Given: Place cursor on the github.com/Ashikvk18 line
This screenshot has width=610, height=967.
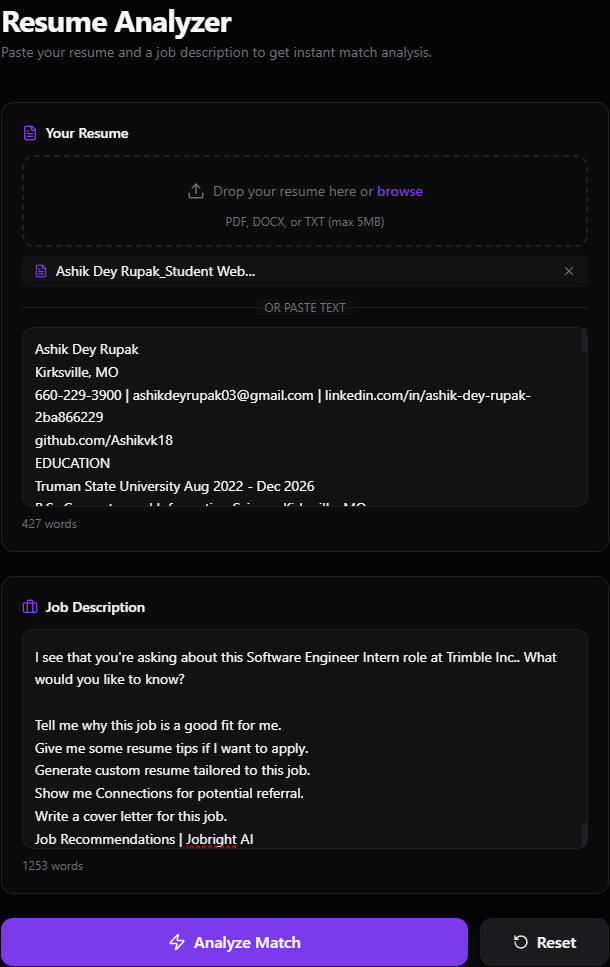Looking at the screenshot, I should [104, 440].
